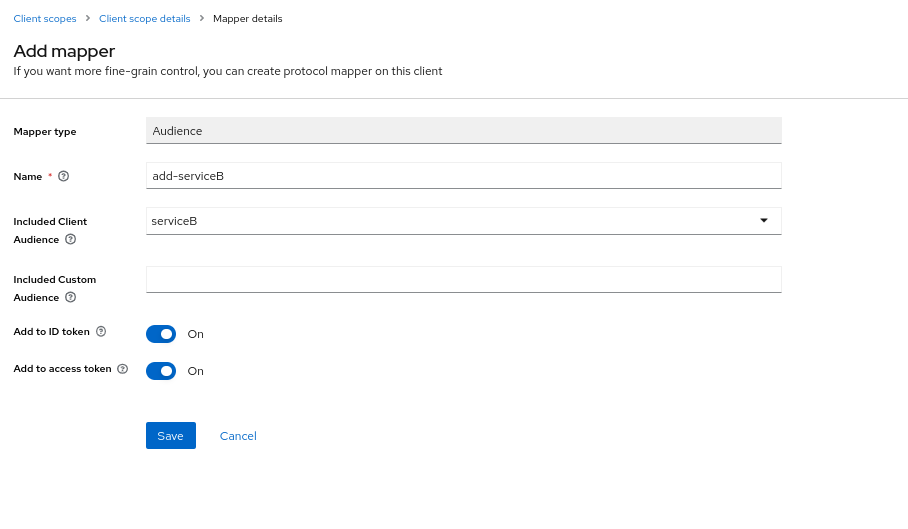908x529 pixels.
Task: Expand the Included Client Audience dropdown arrow
Action: [x=764, y=221]
